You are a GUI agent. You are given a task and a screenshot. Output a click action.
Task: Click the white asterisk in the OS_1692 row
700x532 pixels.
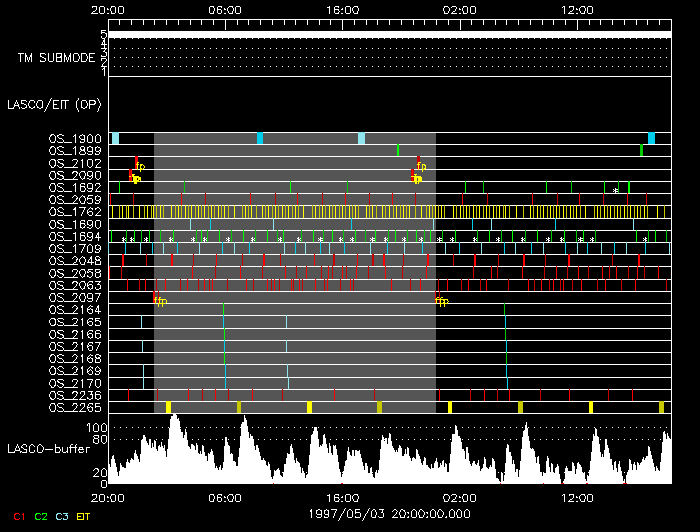(616, 190)
